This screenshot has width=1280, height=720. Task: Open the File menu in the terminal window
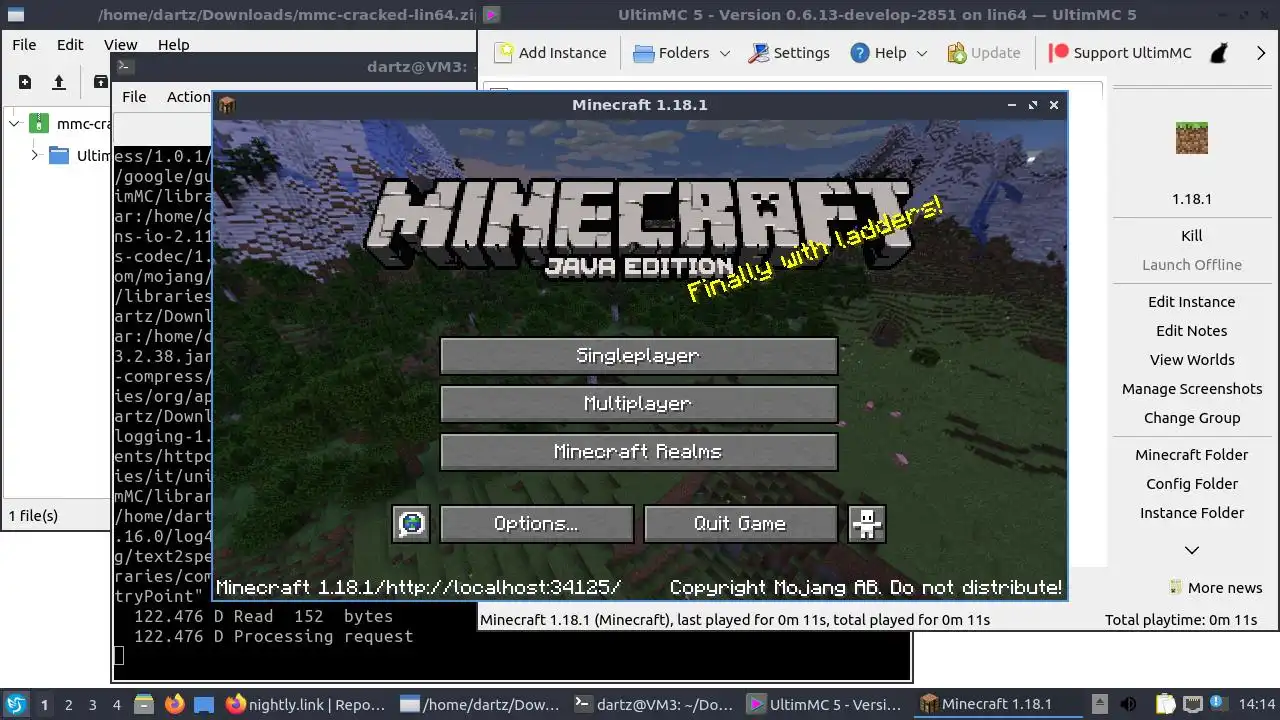134,97
